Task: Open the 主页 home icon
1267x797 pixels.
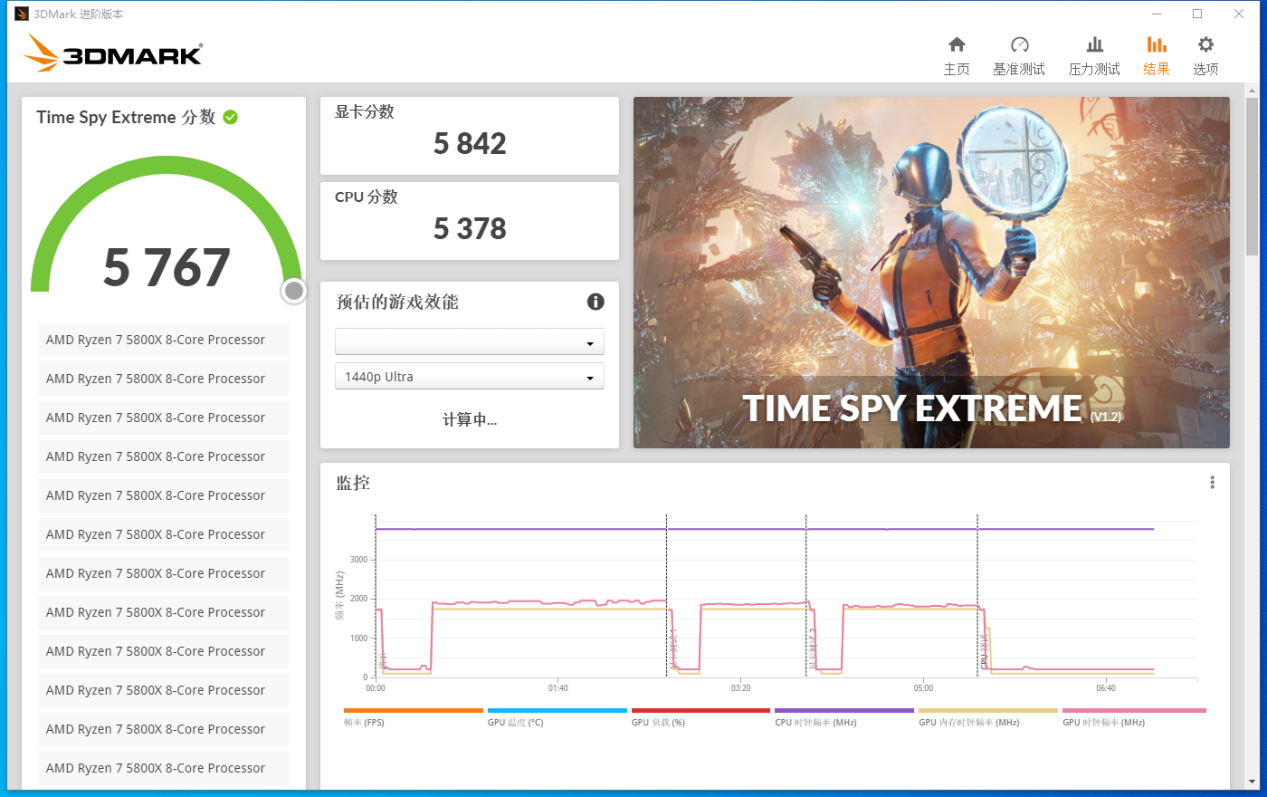Action: pos(957,45)
